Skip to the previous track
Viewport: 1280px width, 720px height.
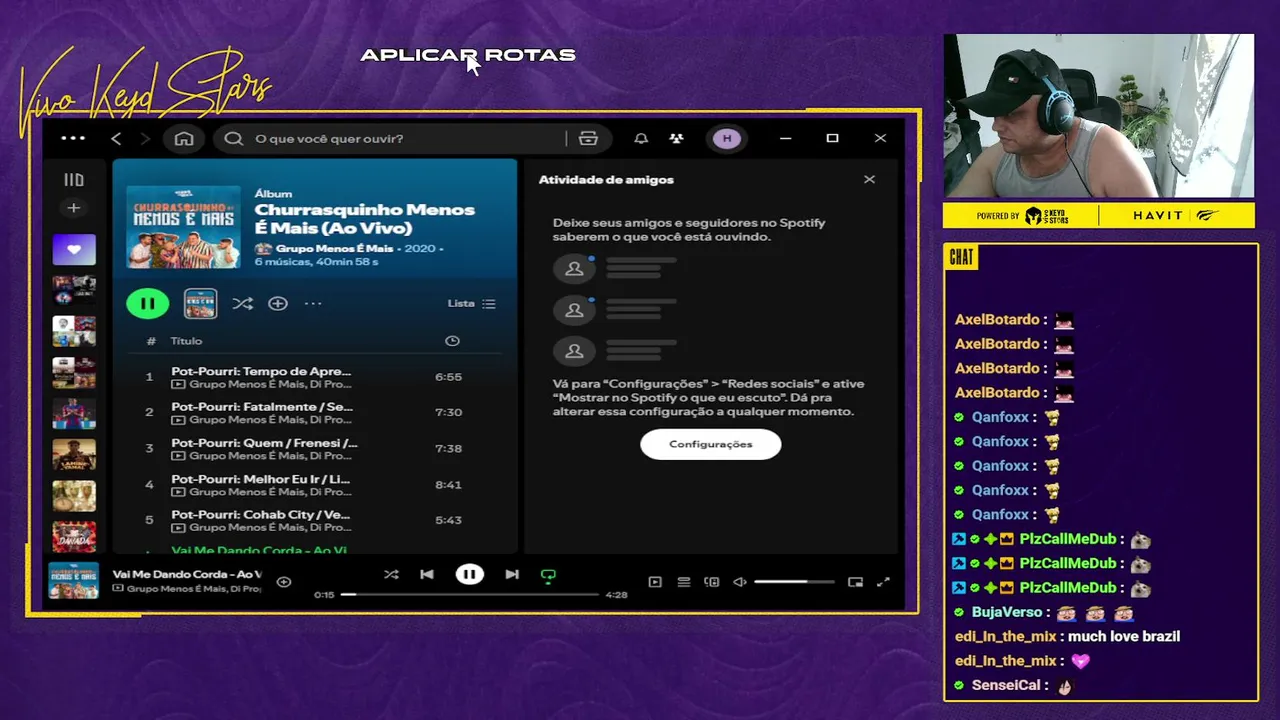[x=427, y=574]
